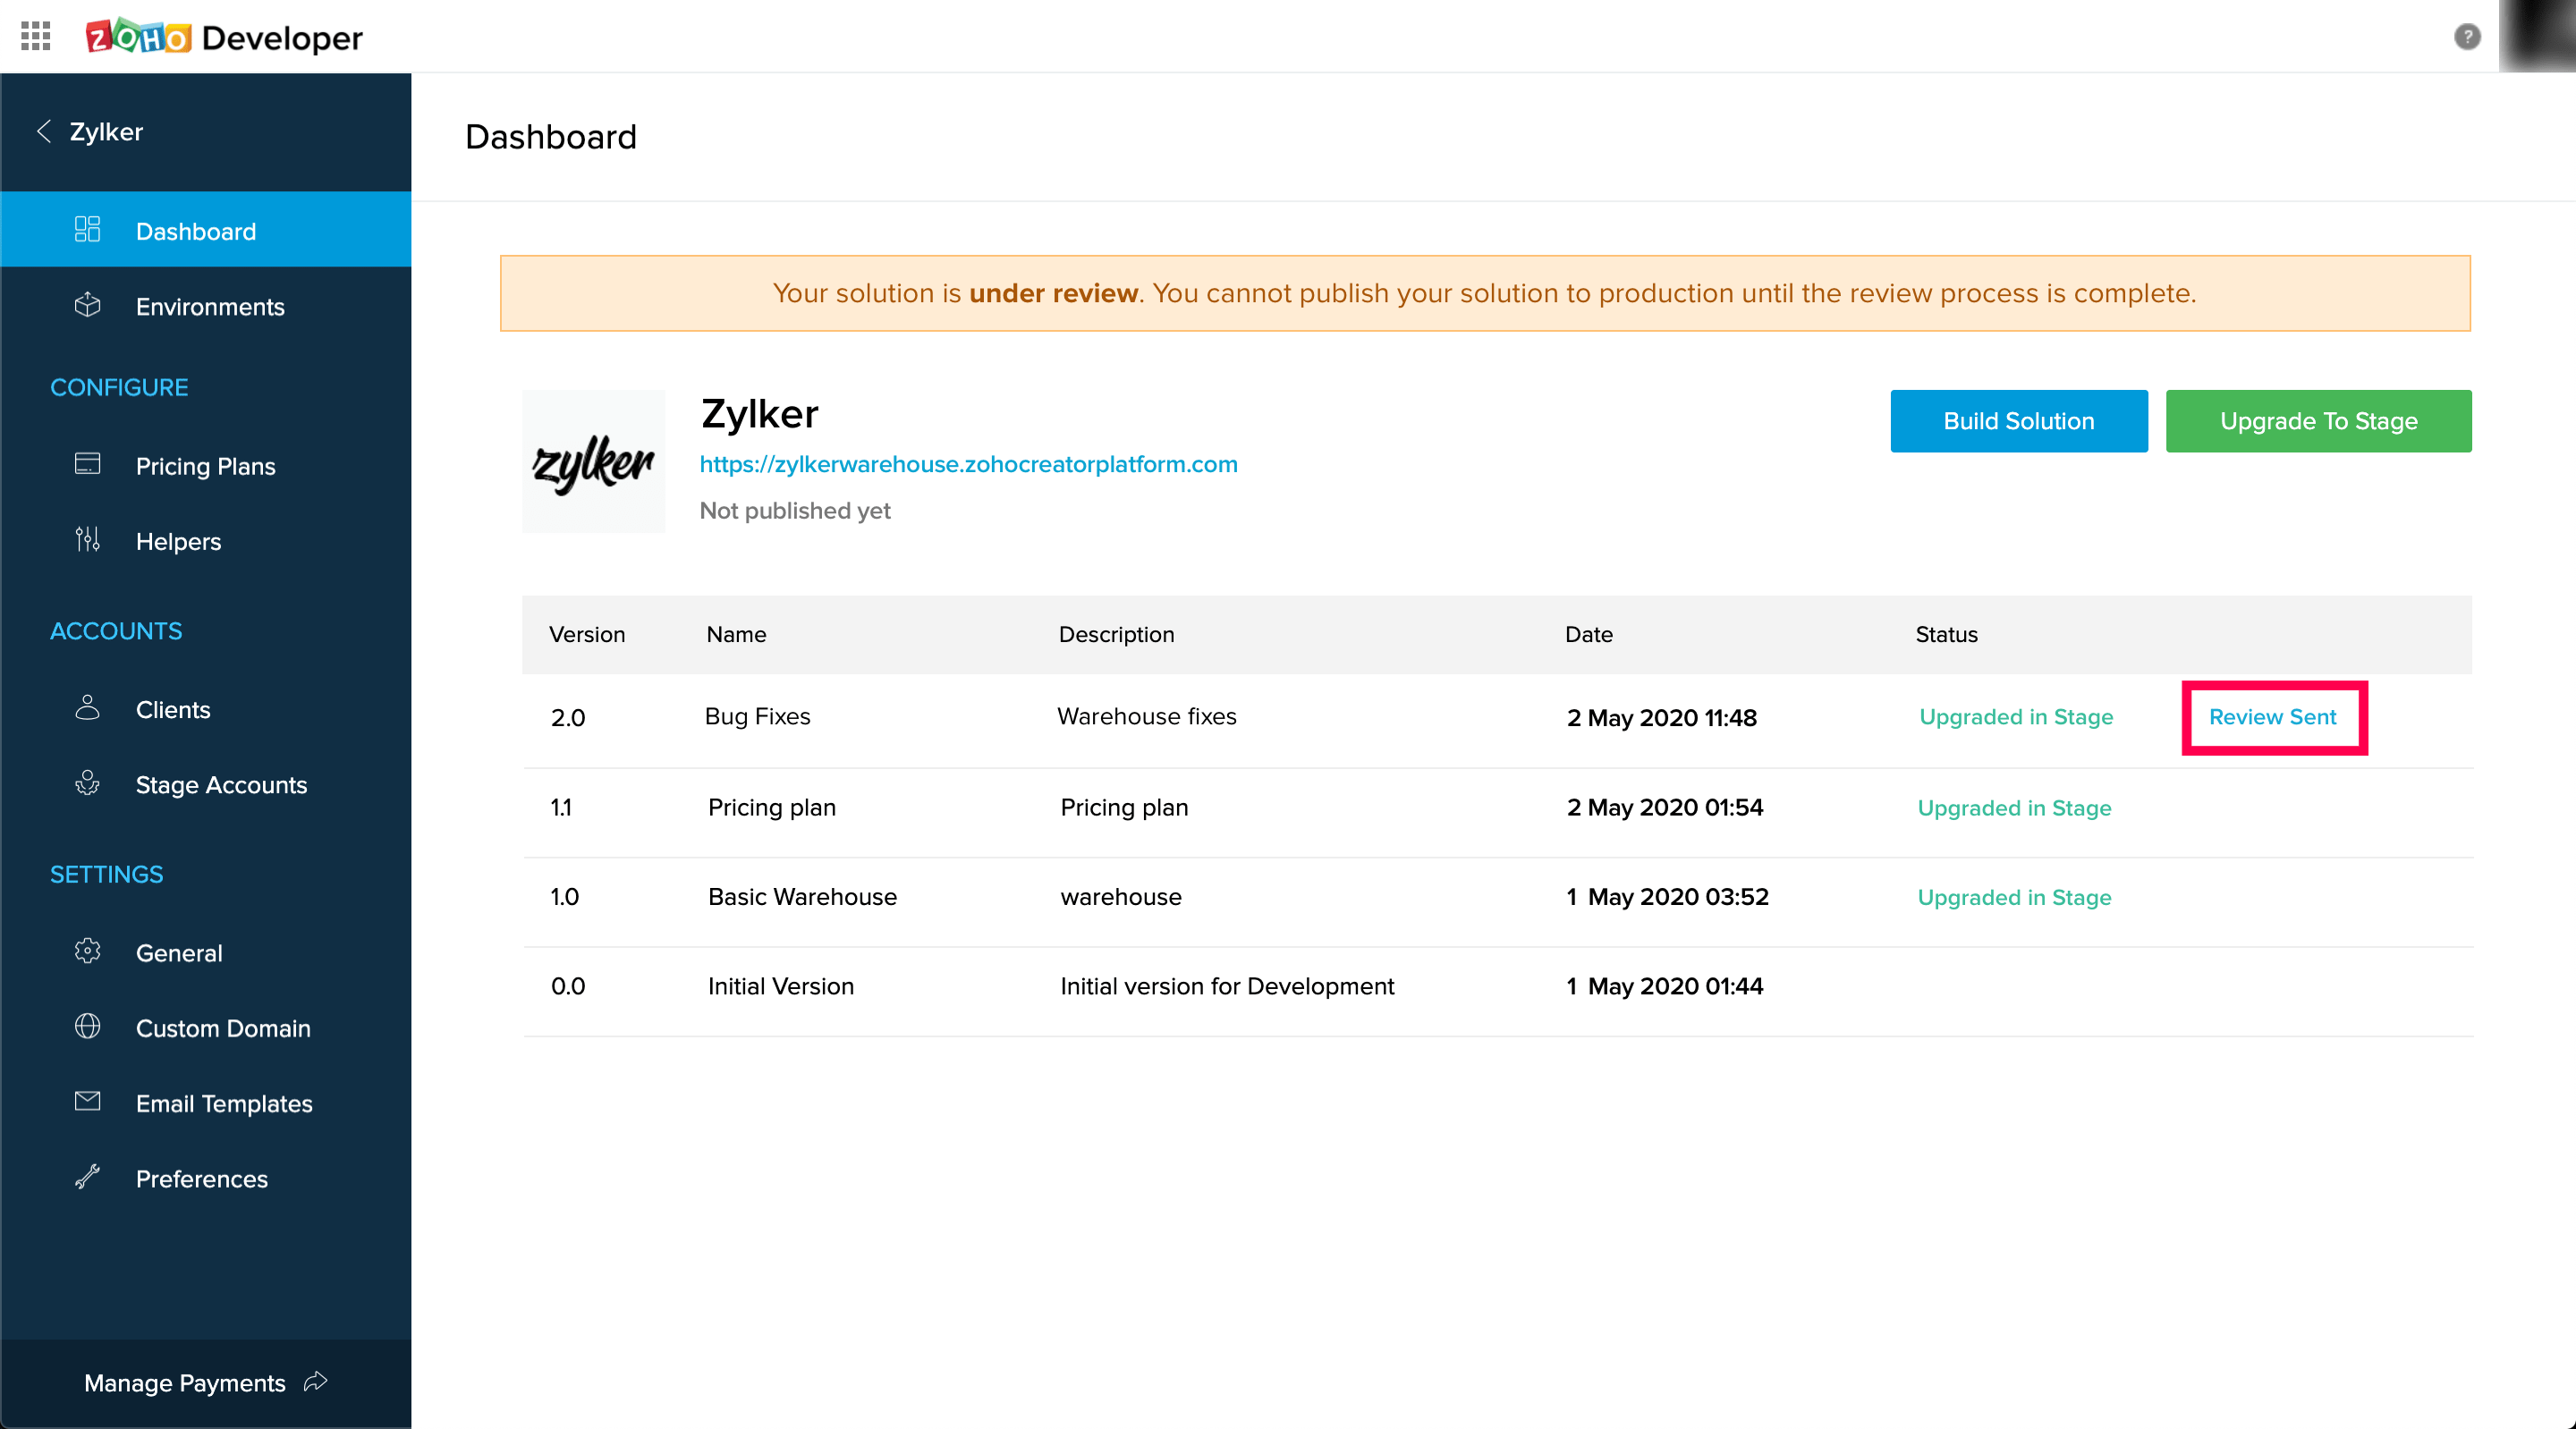Go back using the Zylker chevron arrow
This screenshot has width=2576, height=1429.
coord(44,131)
